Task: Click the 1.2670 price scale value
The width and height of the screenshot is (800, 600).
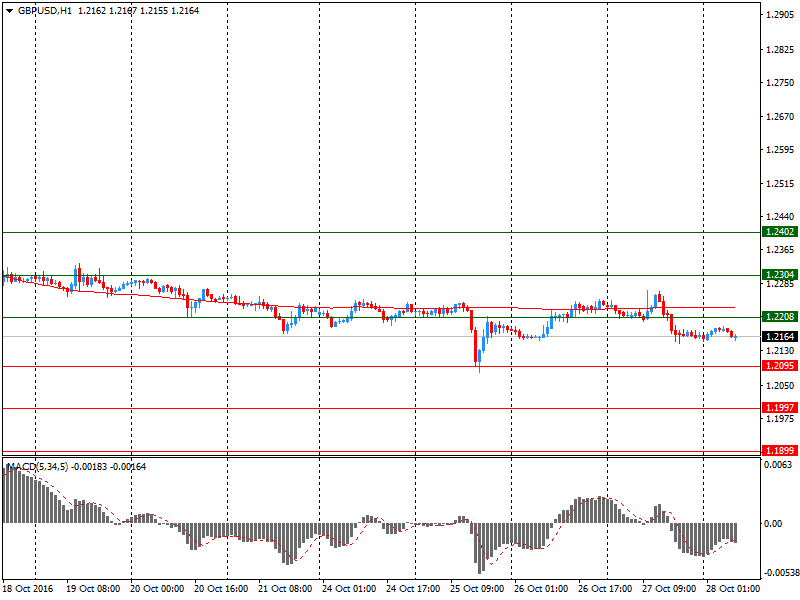Action: [780, 117]
